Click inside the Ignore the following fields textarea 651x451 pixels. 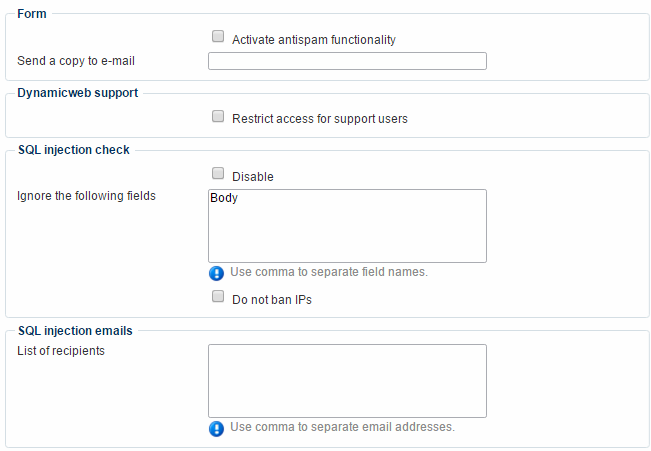click(347, 226)
